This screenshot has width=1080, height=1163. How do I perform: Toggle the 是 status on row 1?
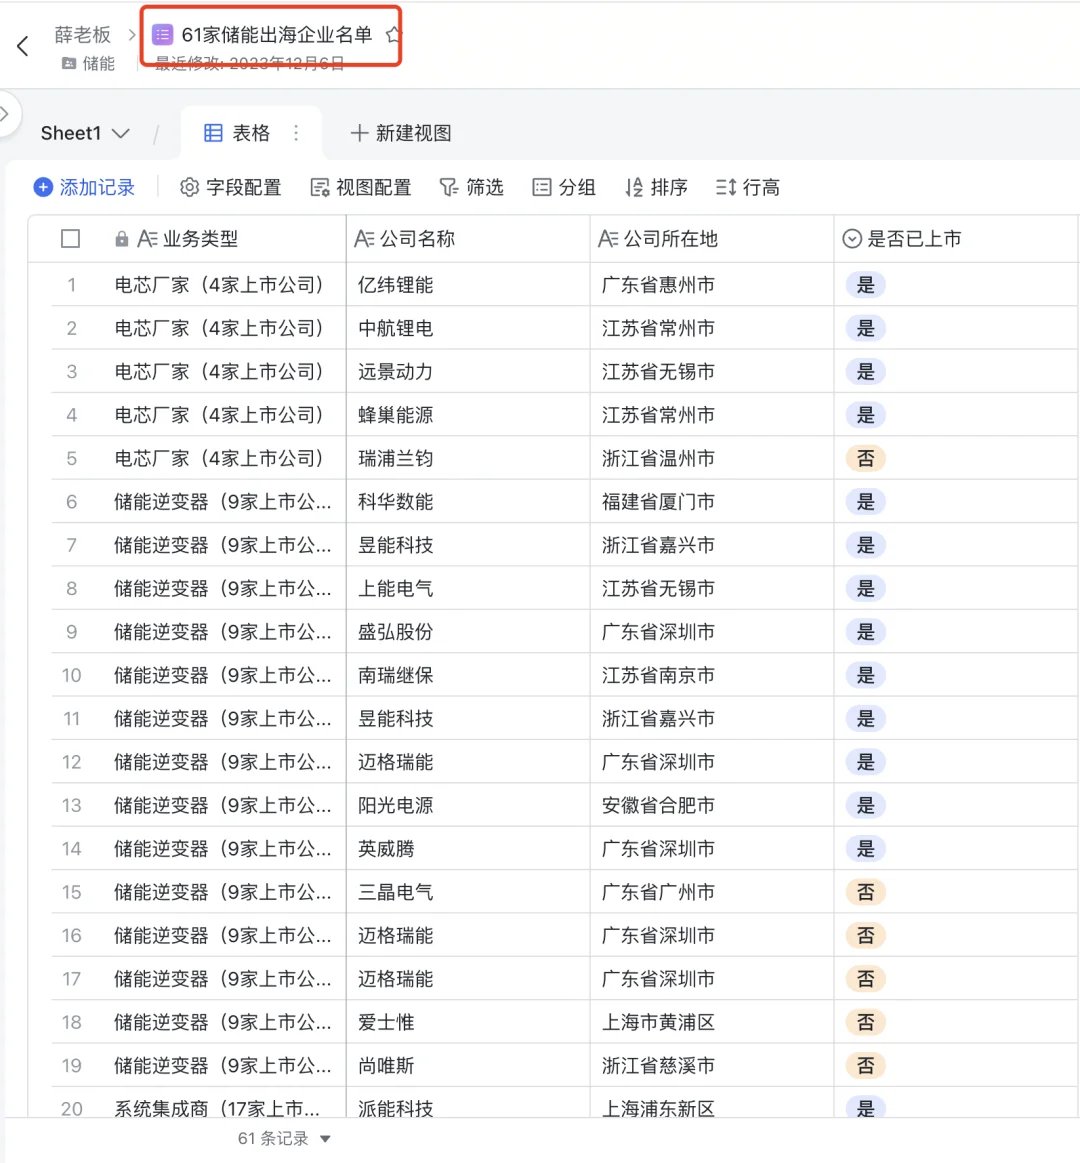864,284
